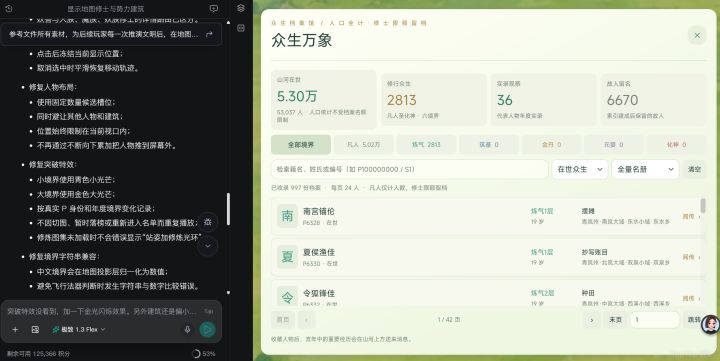Click the share arrow on pinned prompt
This screenshot has height=361, width=720.
[209, 34]
